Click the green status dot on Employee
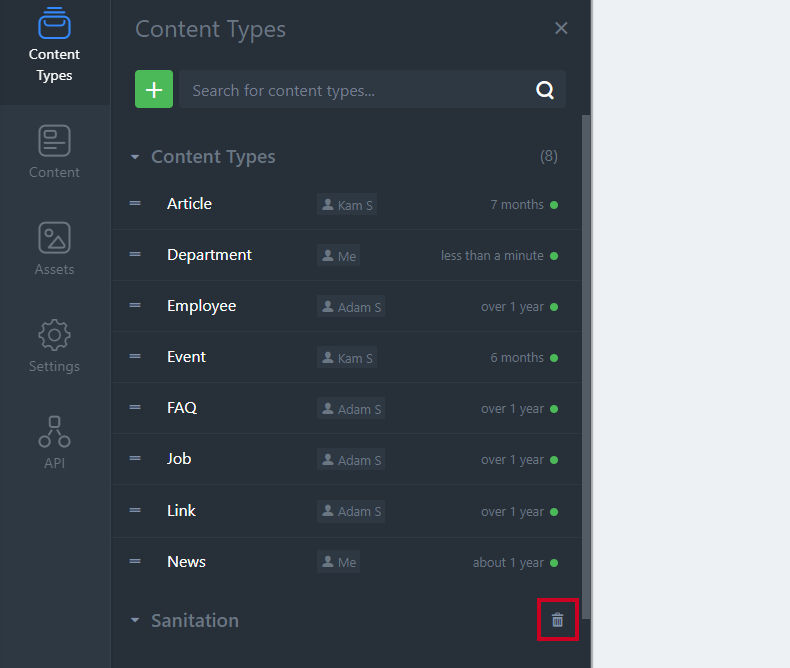The height and width of the screenshot is (668, 790). tap(554, 307)
